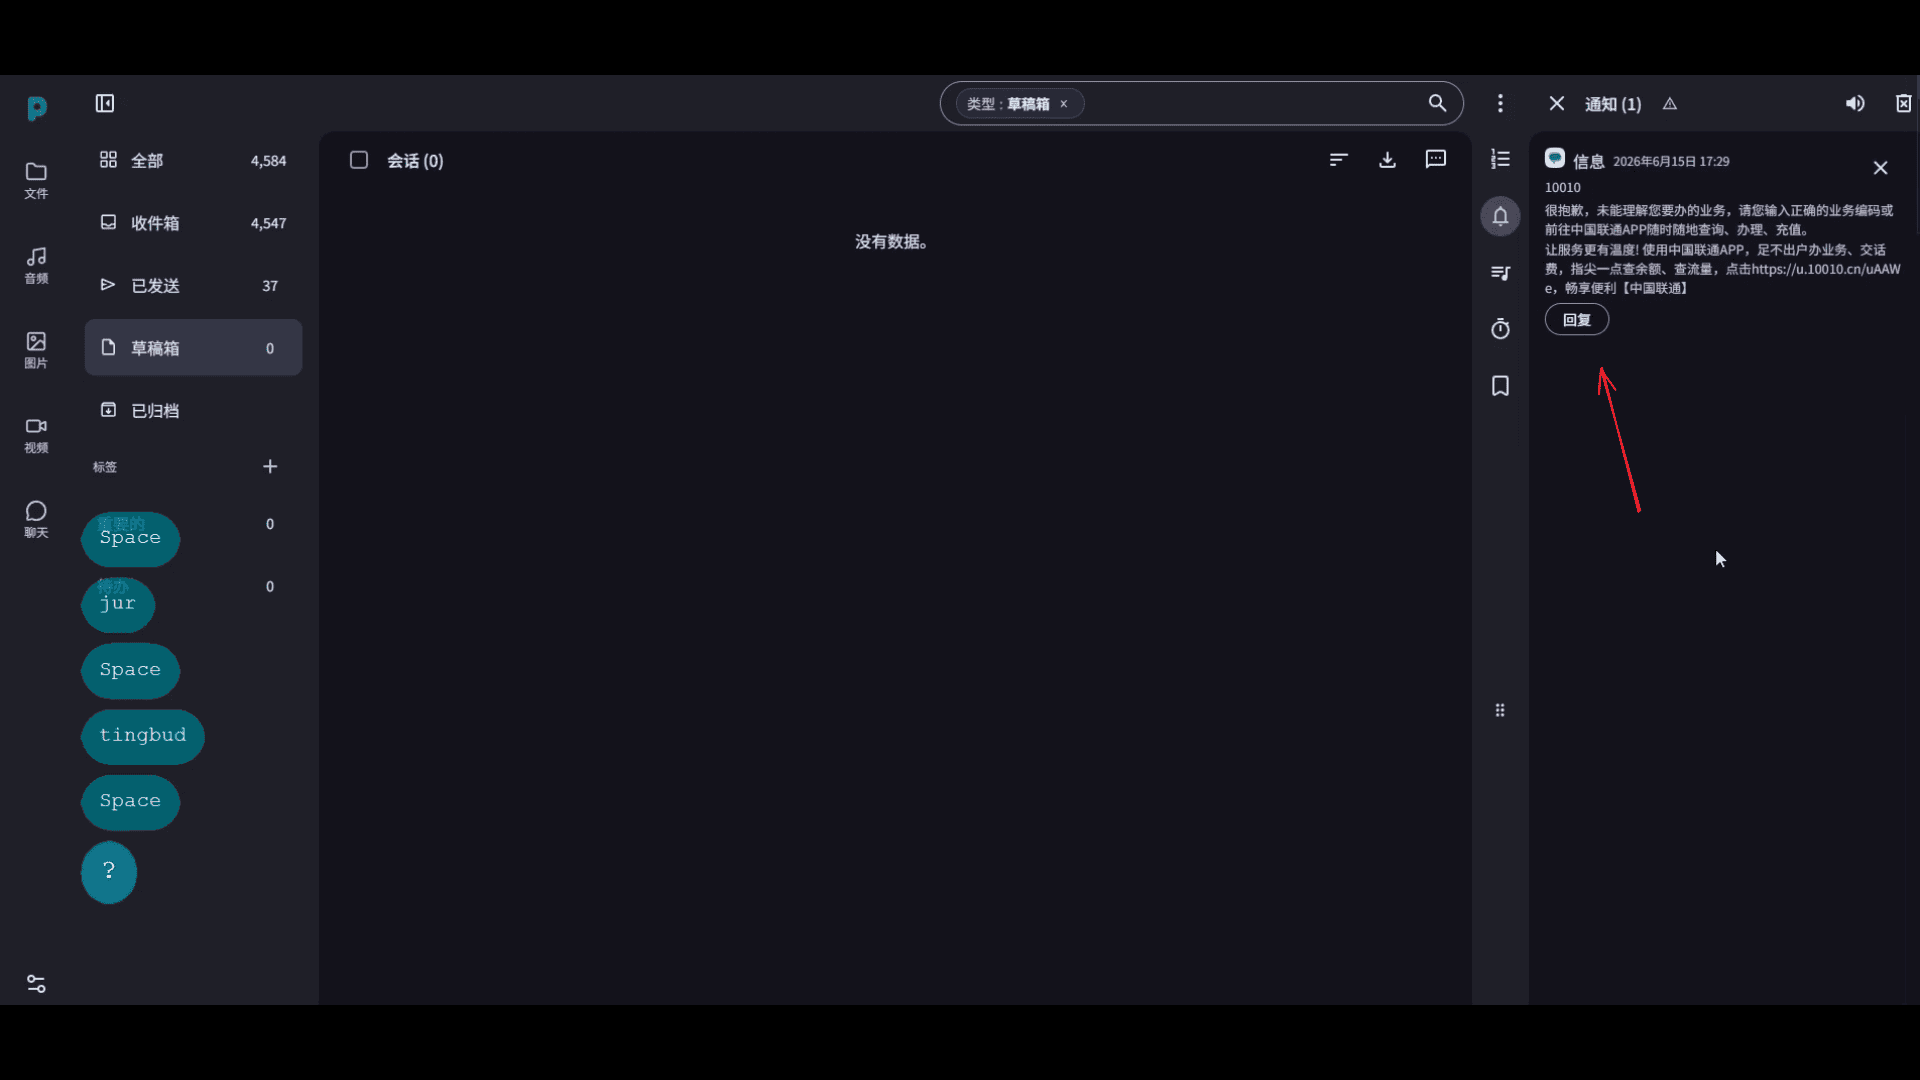
Task: Dismiss the 10010 message notification
Action: (1881, 168)
